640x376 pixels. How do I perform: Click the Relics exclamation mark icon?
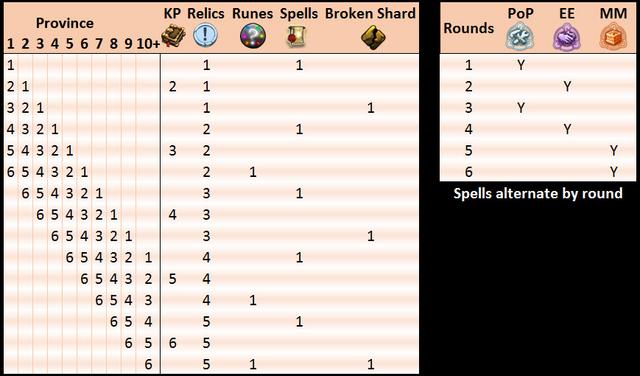pyautogui.click(x=205, y=35)
